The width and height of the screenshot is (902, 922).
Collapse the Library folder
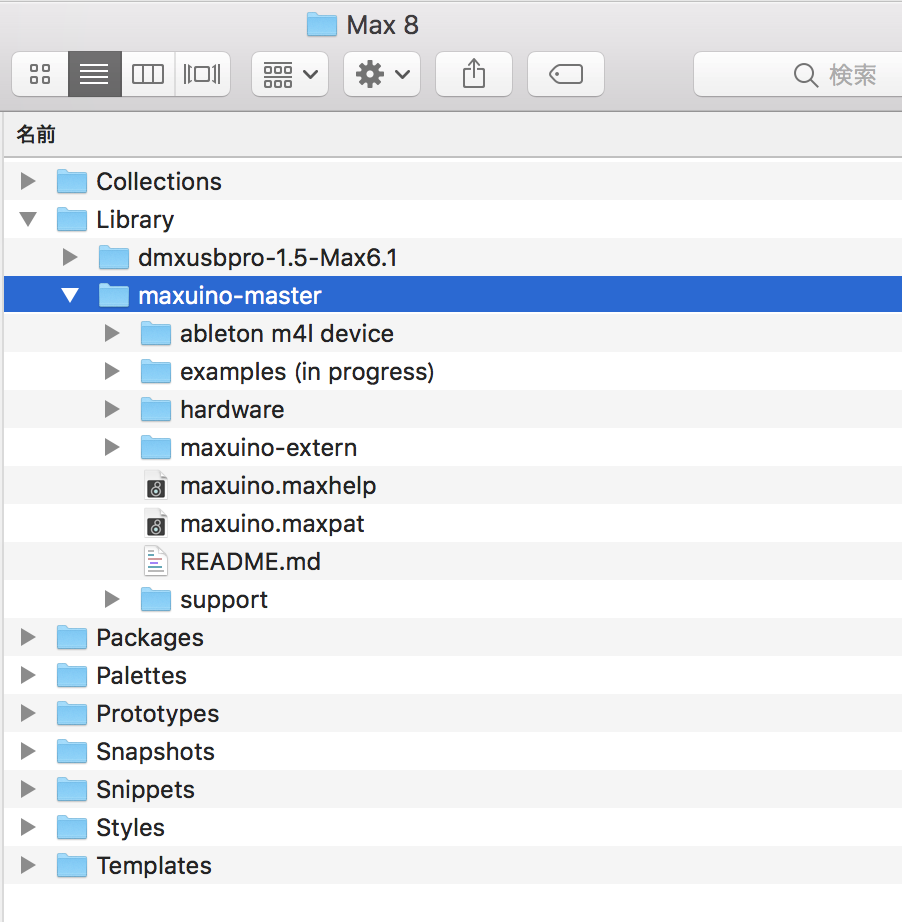[28, 220]
